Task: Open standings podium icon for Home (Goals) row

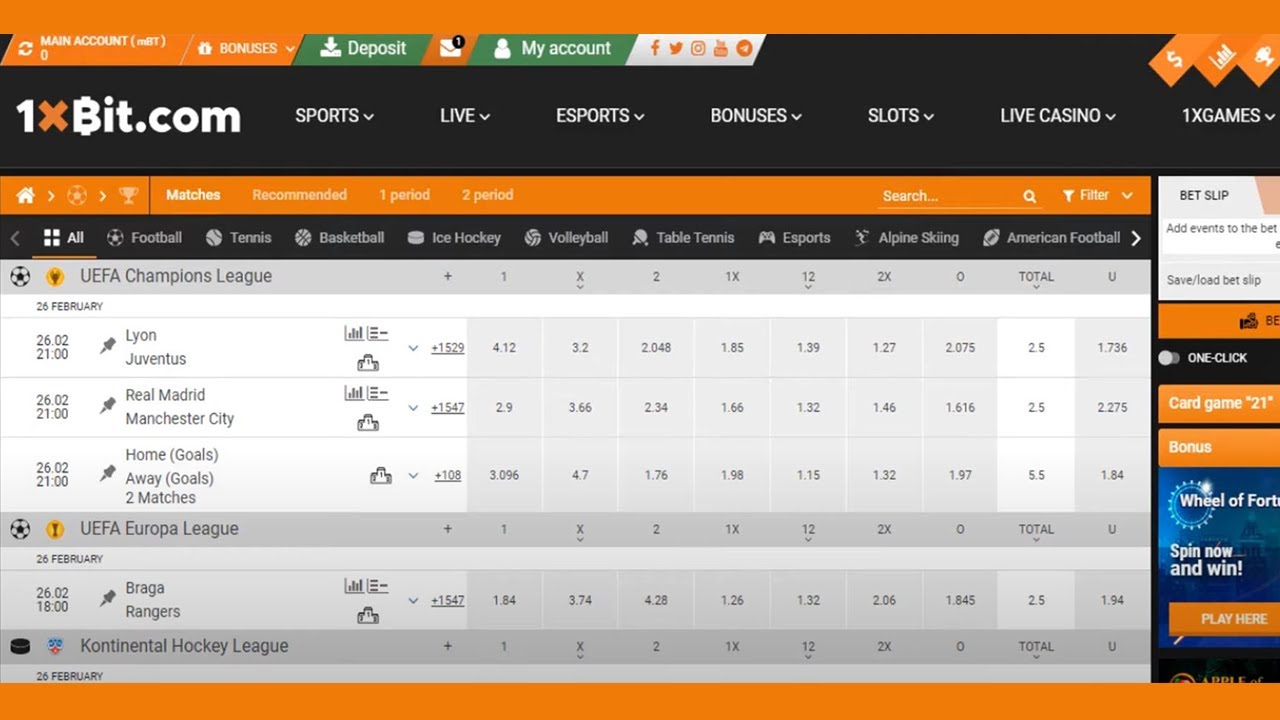Action: coord(381,476)
